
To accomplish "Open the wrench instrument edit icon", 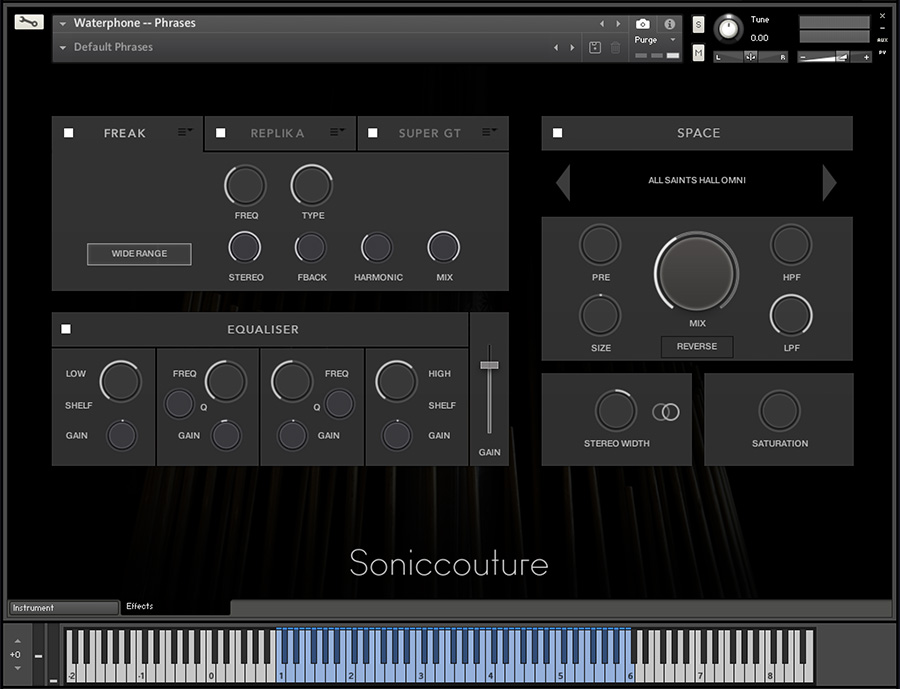I will (29, 22).
